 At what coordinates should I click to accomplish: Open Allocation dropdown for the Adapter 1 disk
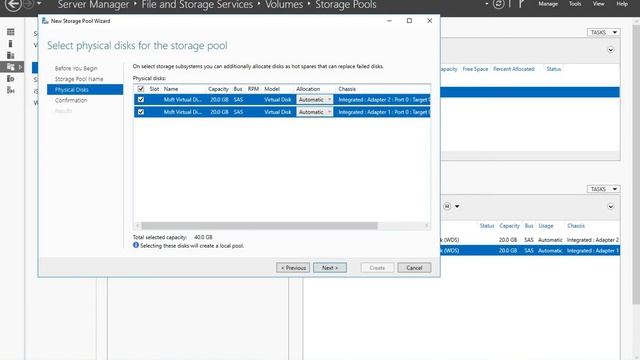tap(314, 112)
